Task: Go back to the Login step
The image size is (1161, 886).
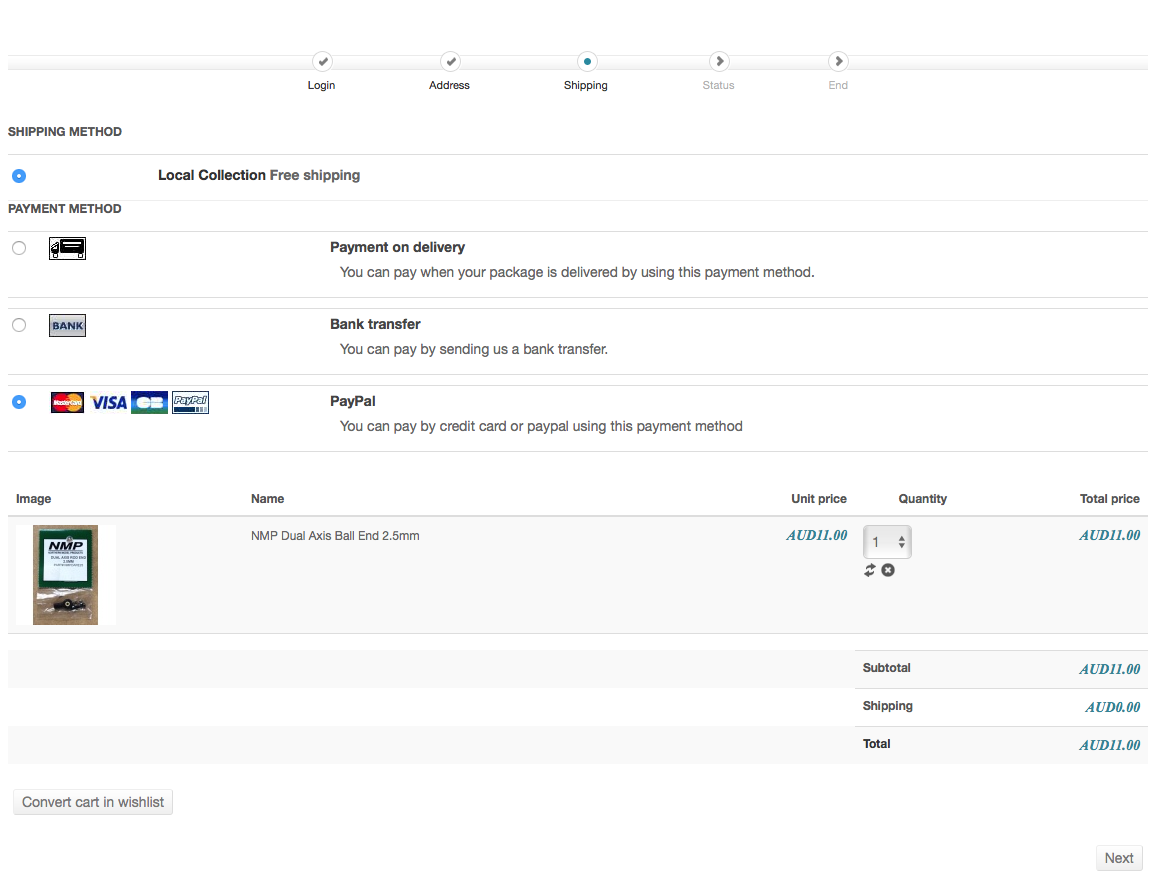Action: (x=322, y=62)
